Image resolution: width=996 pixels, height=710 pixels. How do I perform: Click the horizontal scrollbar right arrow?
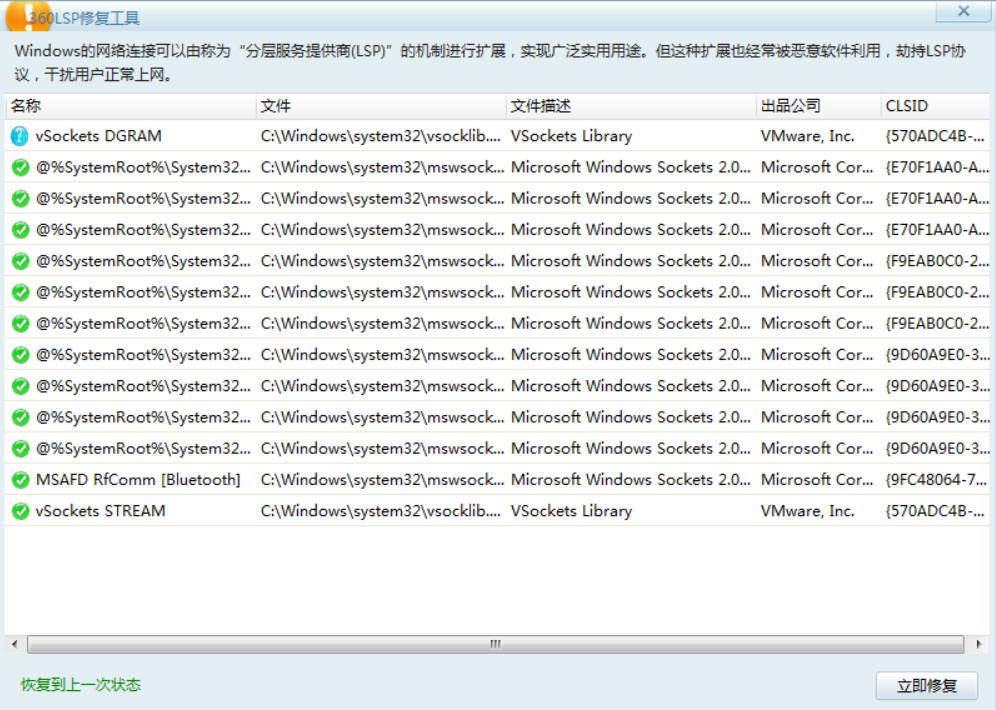pos(978,644)
